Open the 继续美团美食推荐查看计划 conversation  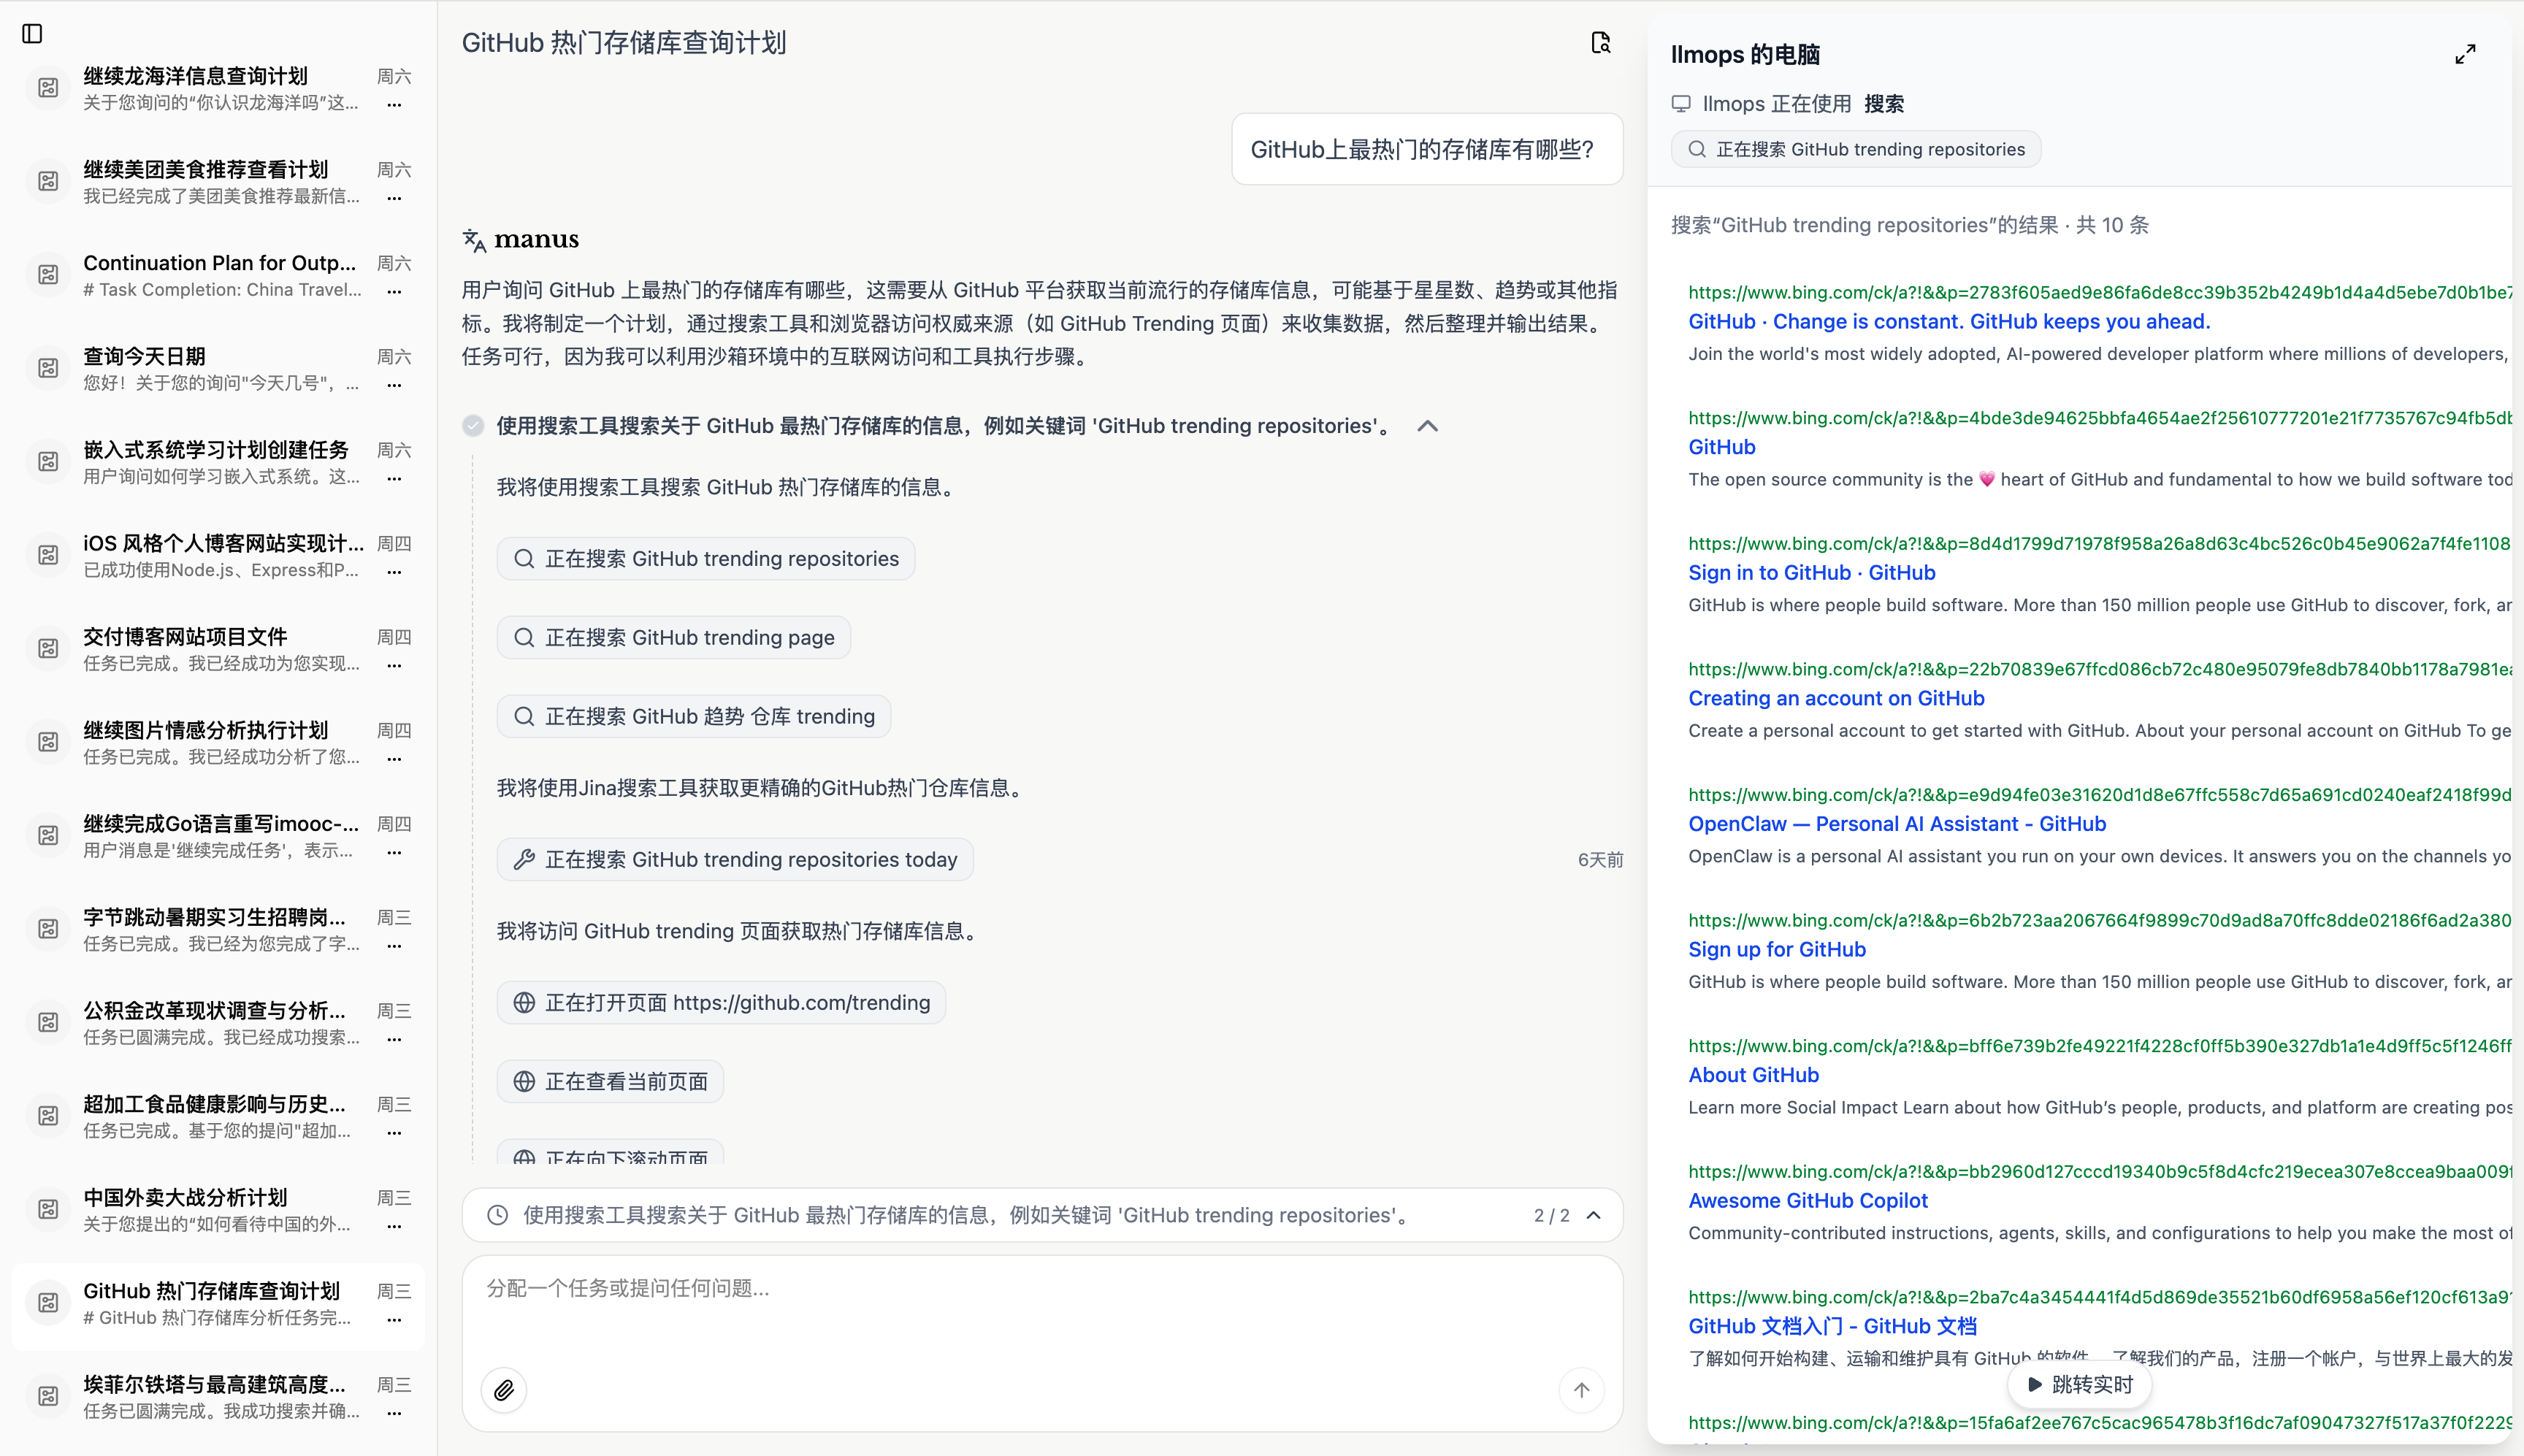click(218, 182)
